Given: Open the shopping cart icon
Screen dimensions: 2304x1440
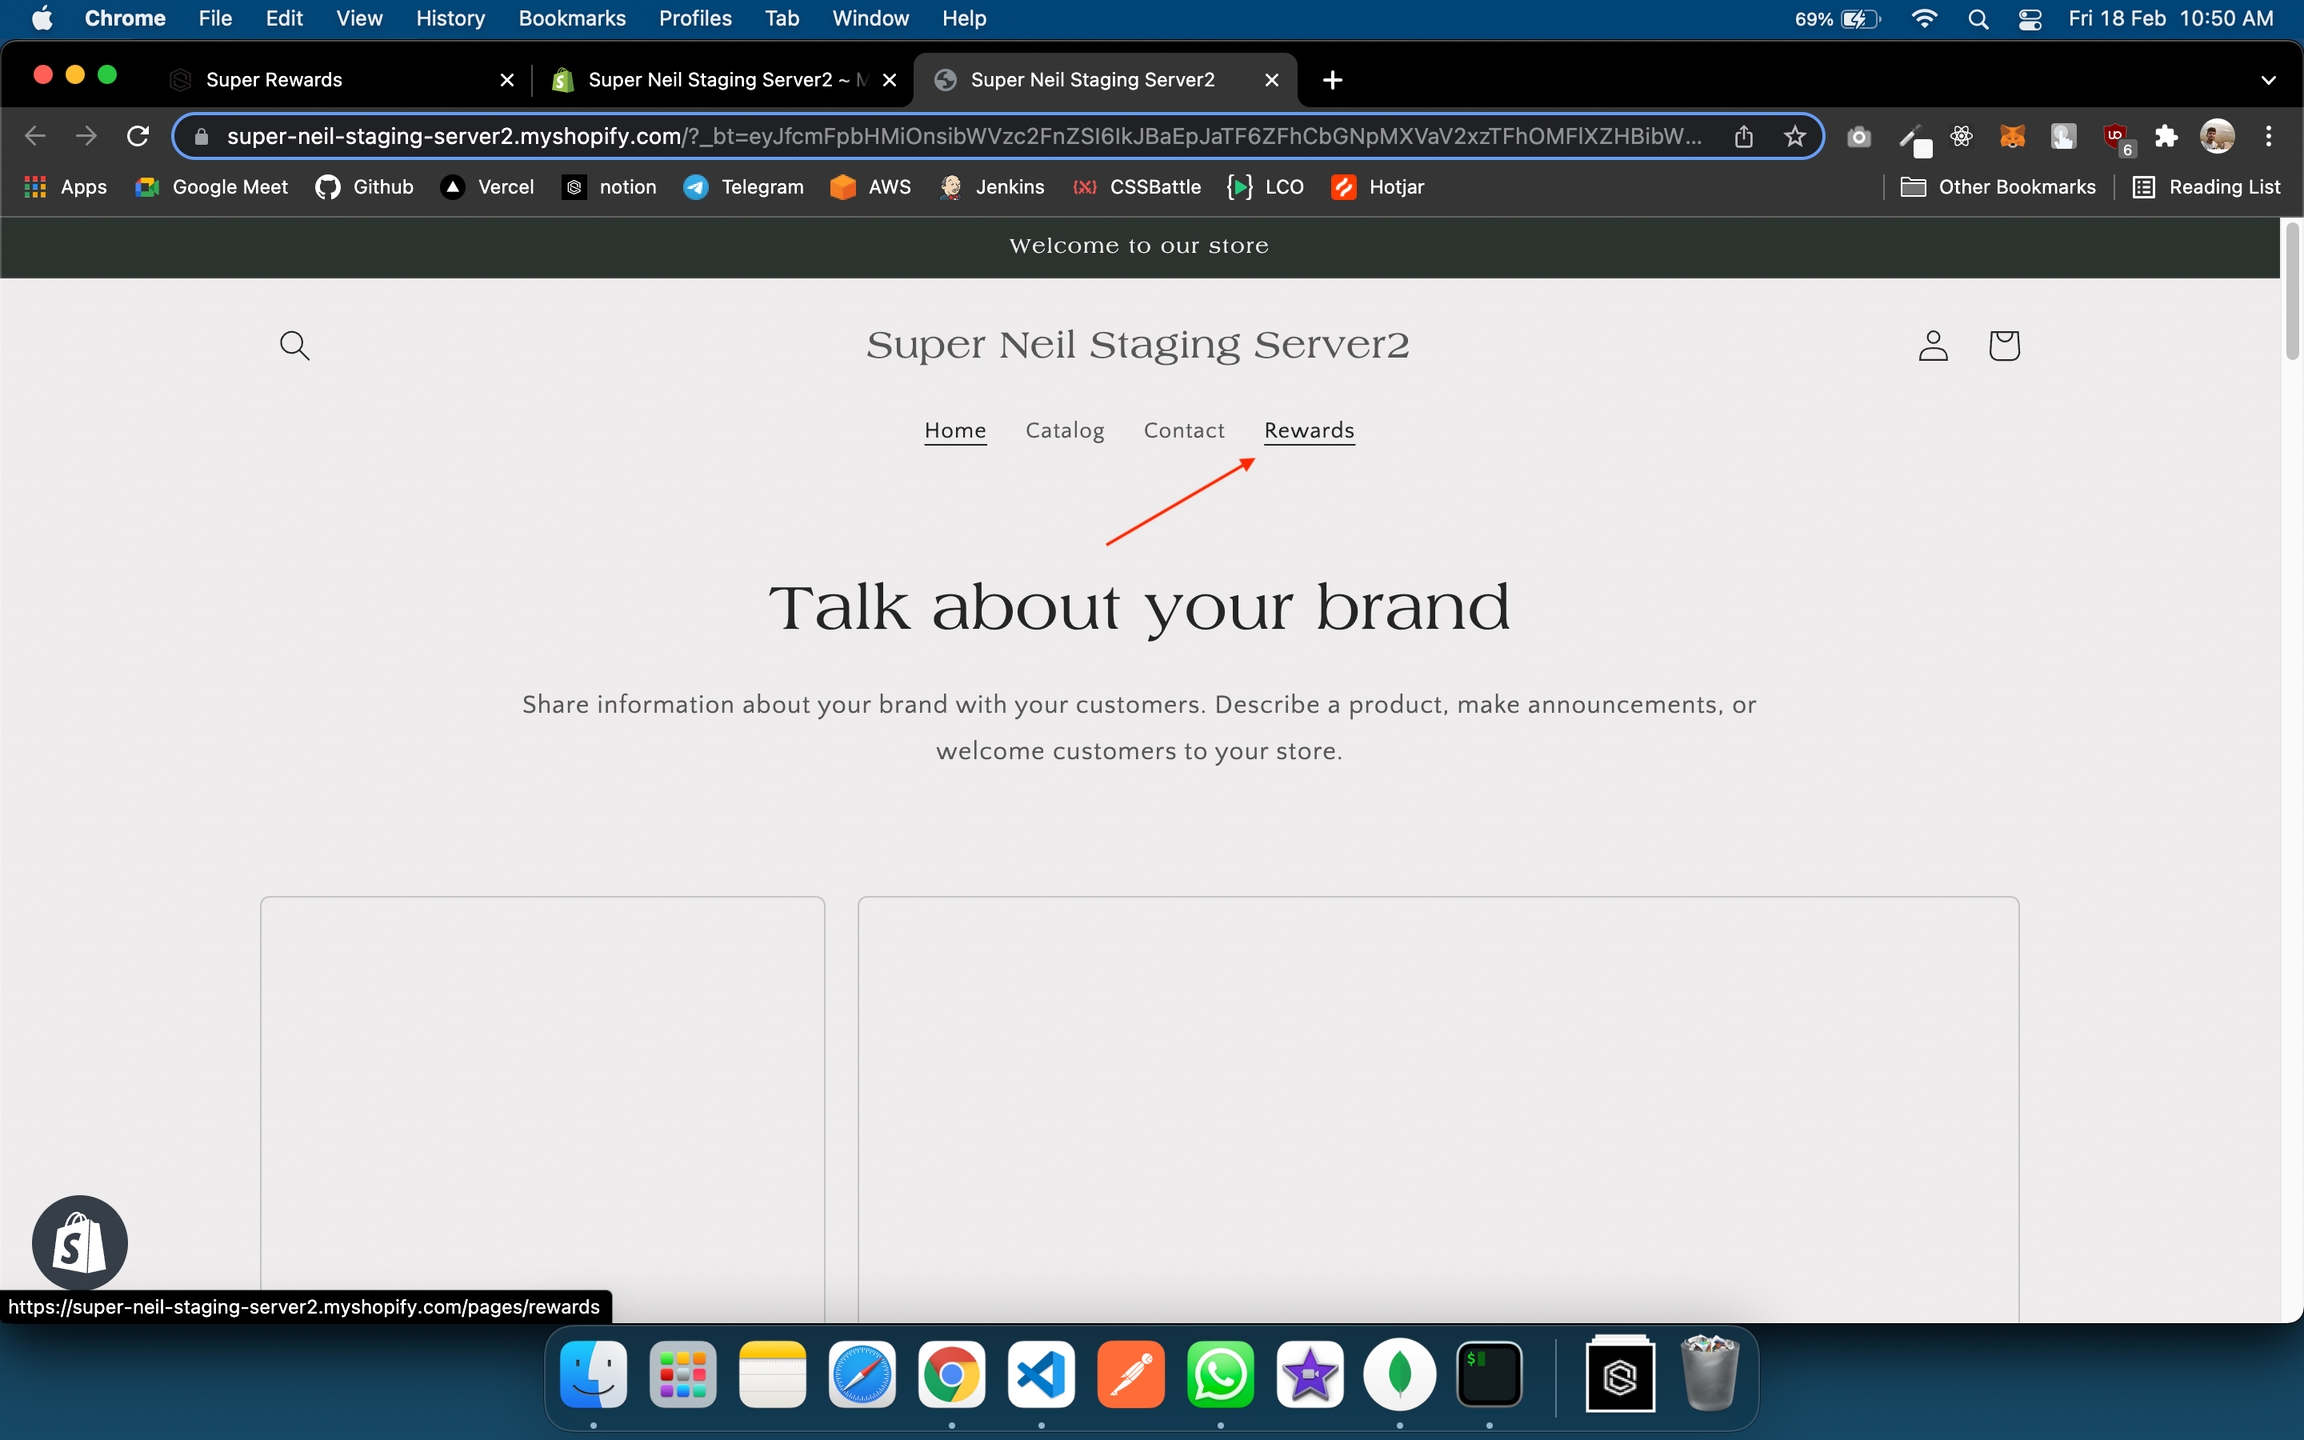Looking at the screenshot, I should tap(2003, 345).
